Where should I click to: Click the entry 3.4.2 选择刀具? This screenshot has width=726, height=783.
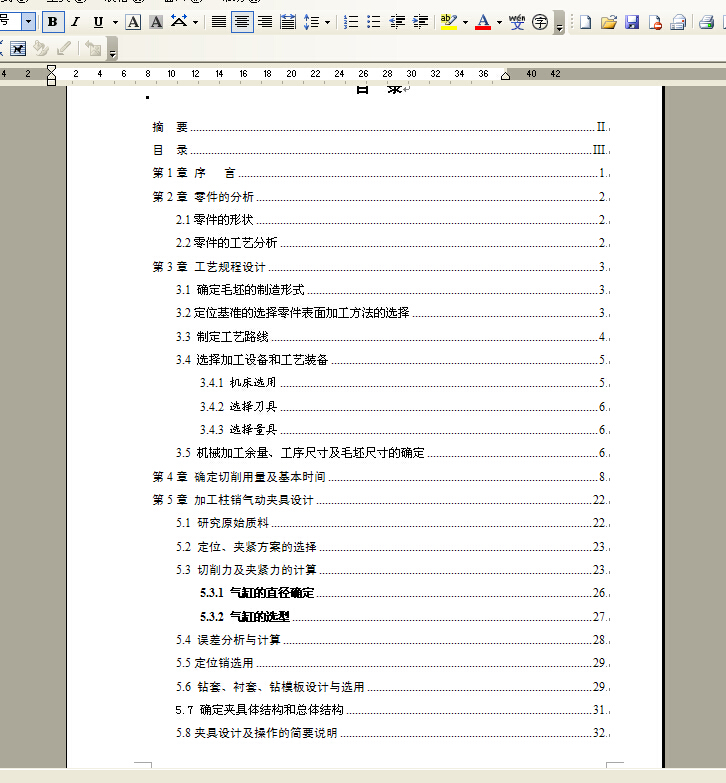pos(238,406)
